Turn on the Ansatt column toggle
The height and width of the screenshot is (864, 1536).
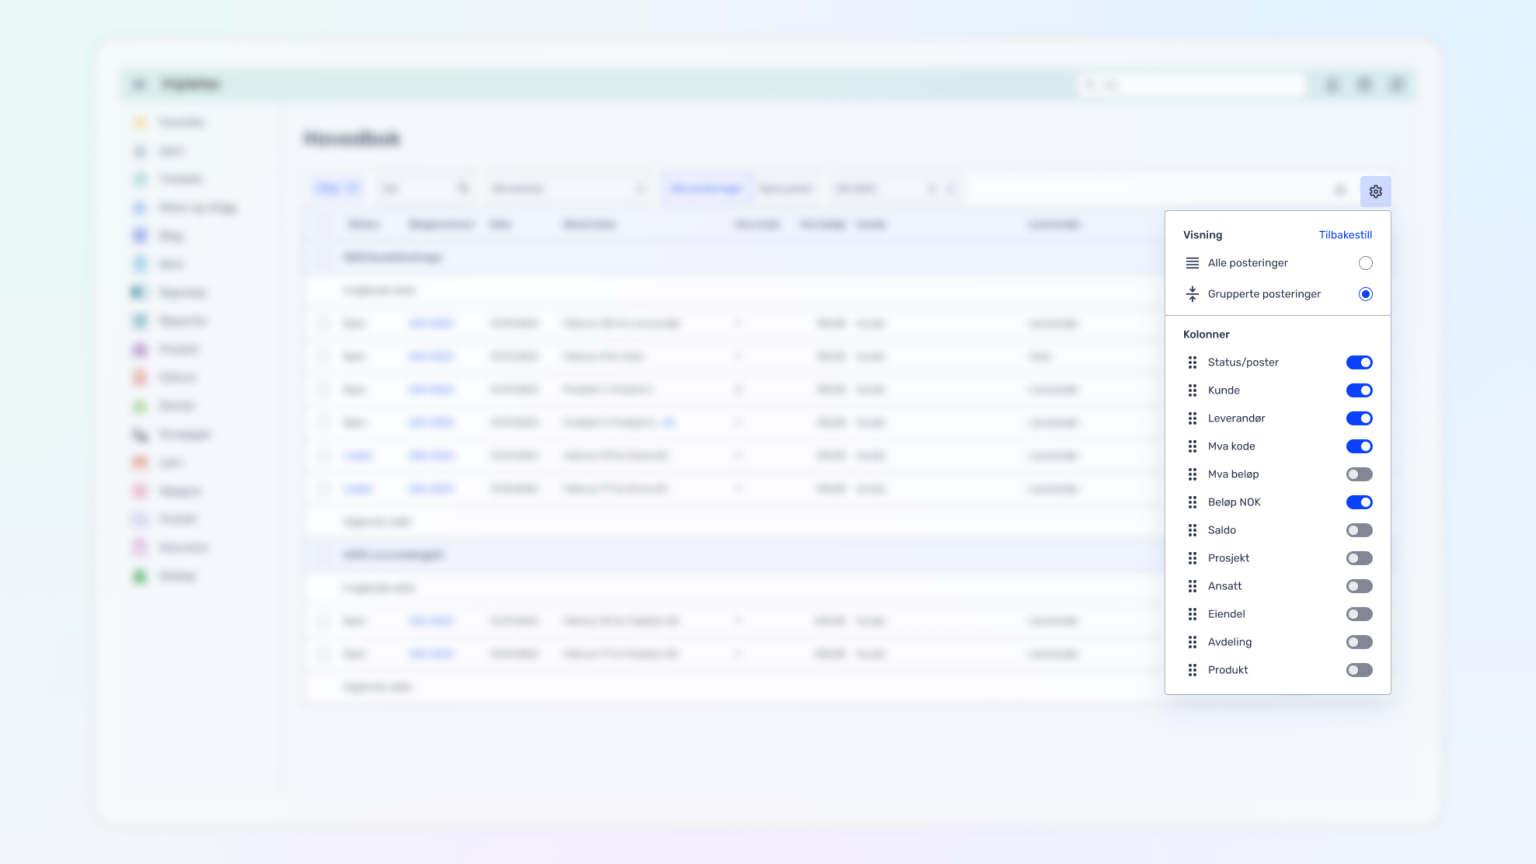(x=1359, y=587)
